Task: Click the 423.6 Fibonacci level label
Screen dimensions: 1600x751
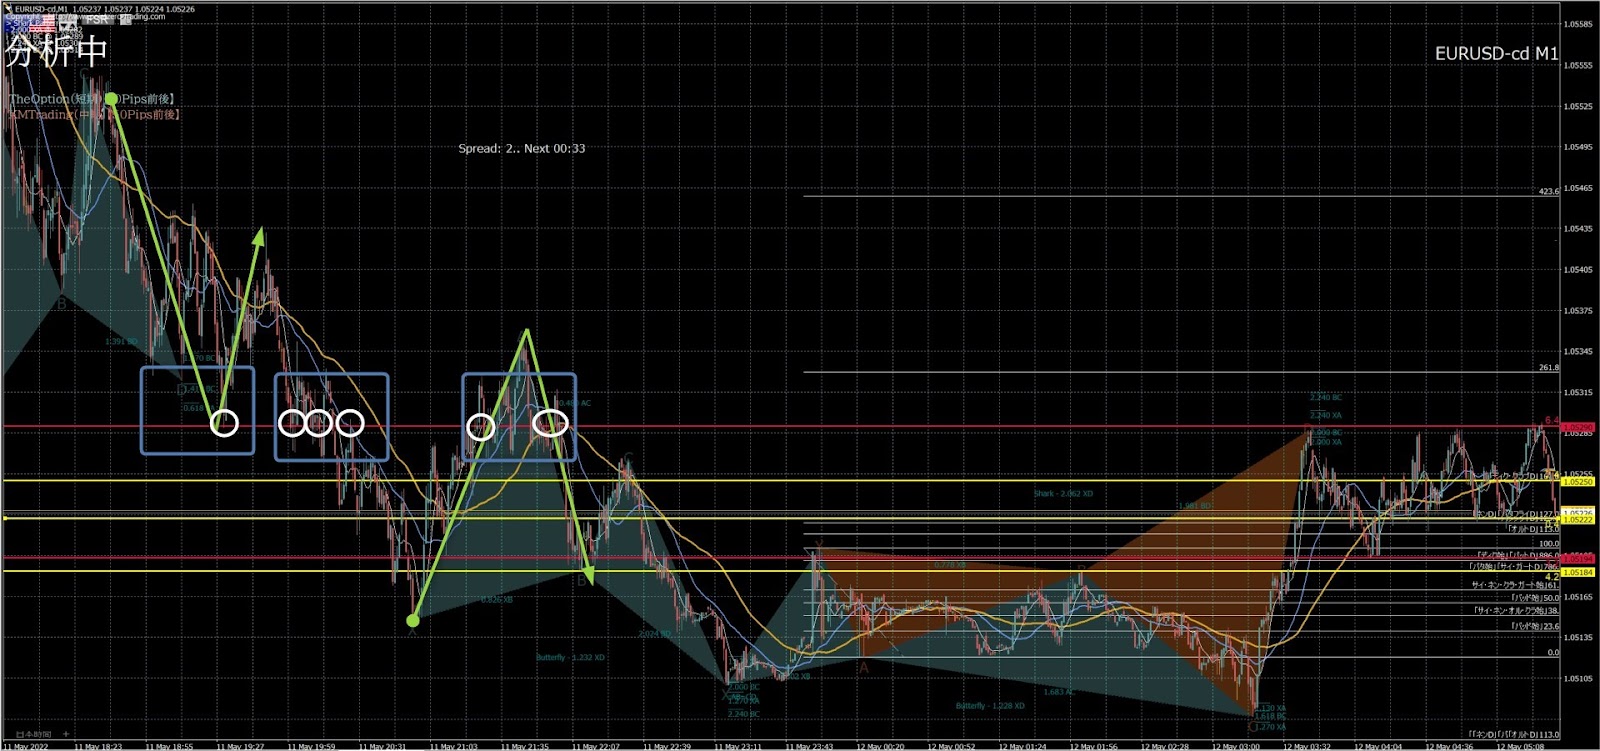Action: [1548, 191]
